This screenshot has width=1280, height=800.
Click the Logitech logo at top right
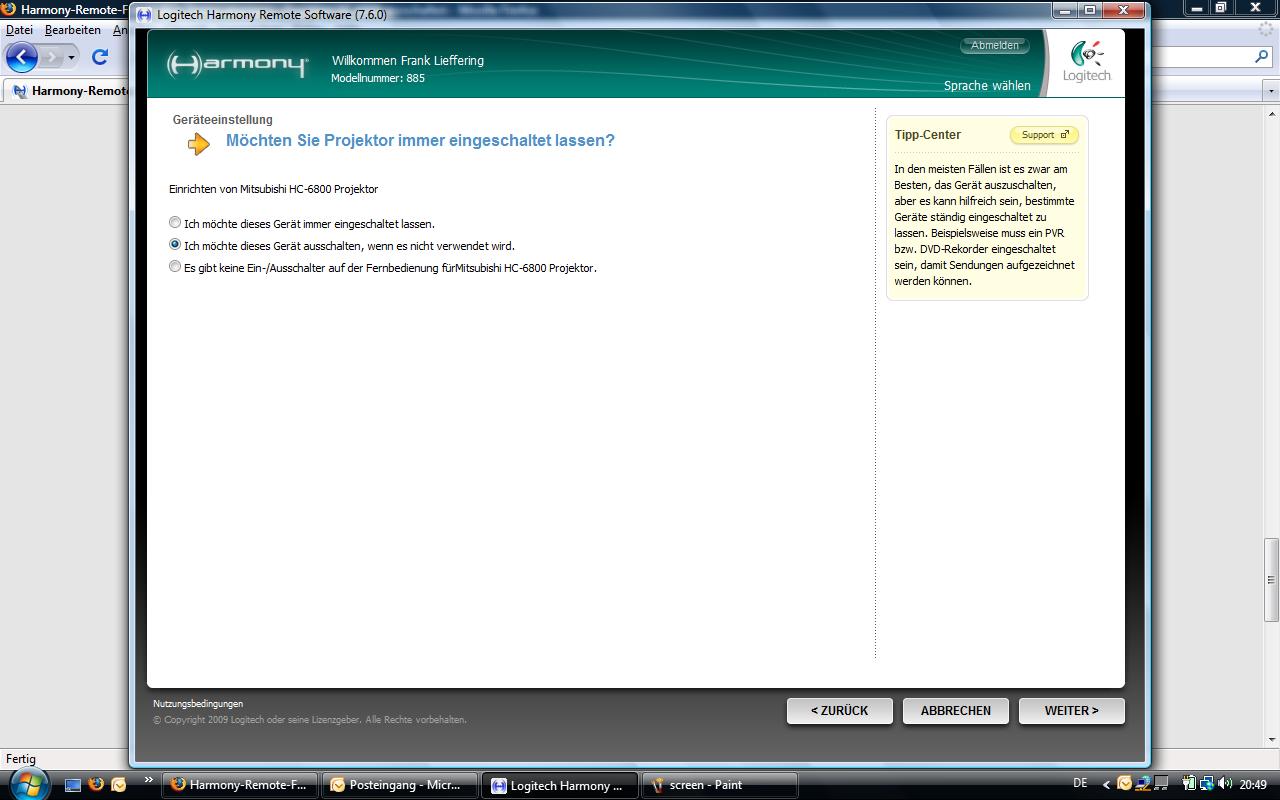tap(1086, 62)
